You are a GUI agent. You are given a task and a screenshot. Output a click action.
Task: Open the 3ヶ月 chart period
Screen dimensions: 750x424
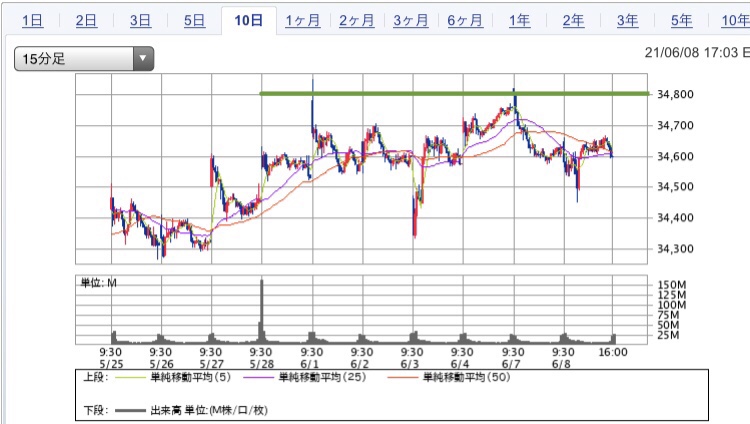click(x=411, y=21)
